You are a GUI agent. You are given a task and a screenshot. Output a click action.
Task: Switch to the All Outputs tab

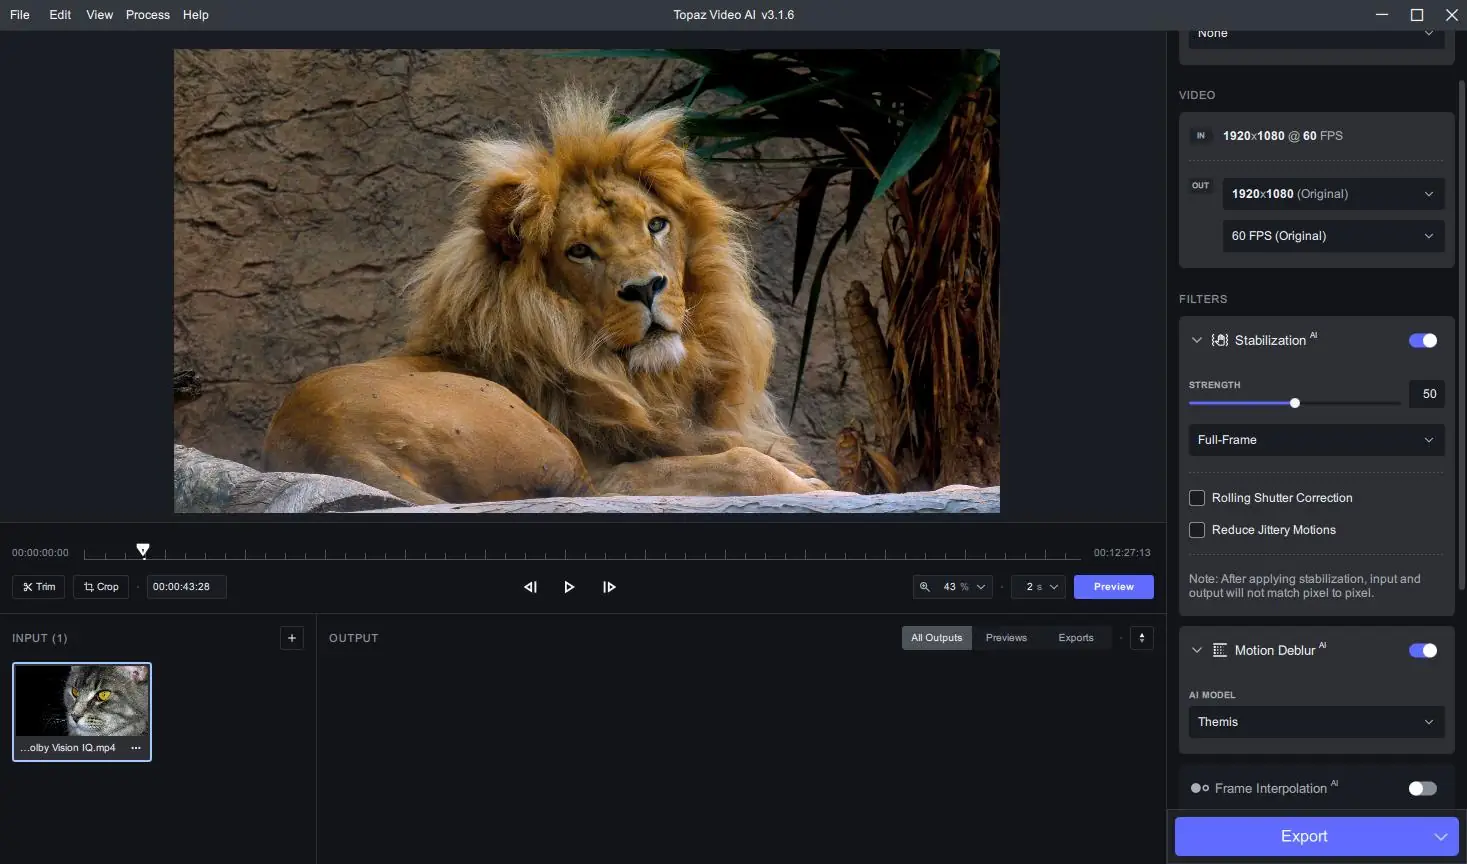936,638
